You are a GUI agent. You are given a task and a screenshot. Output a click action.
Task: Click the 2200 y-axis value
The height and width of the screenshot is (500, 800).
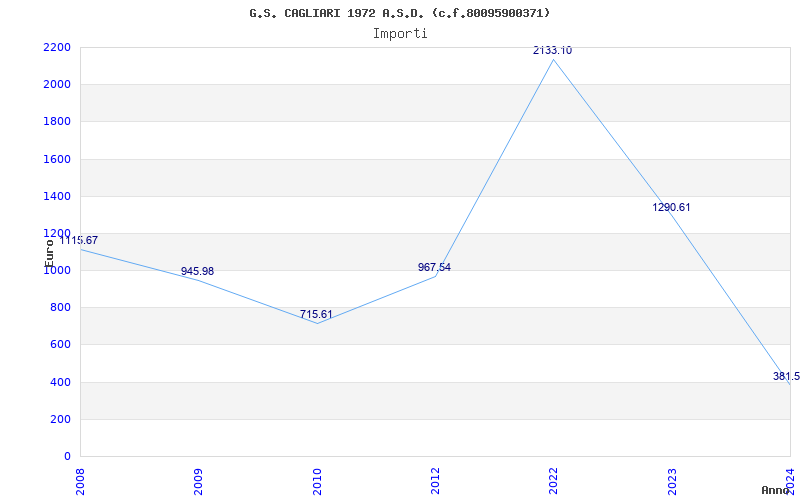pos(57,47)
